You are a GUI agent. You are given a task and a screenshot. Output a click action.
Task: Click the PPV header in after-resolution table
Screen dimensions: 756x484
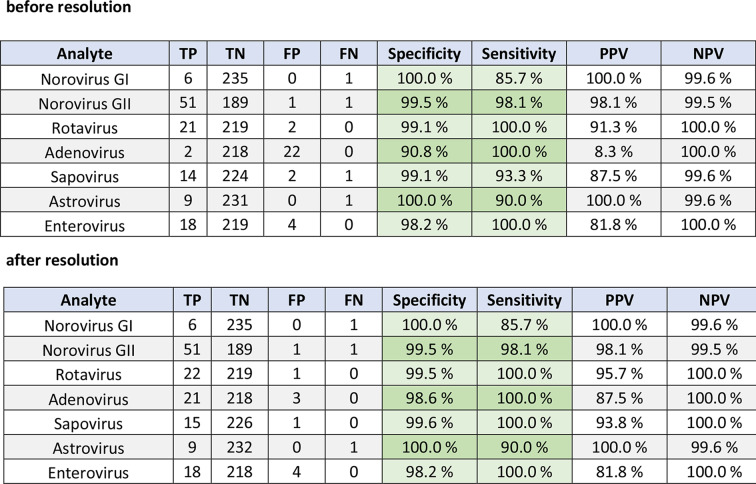point(619,300)
